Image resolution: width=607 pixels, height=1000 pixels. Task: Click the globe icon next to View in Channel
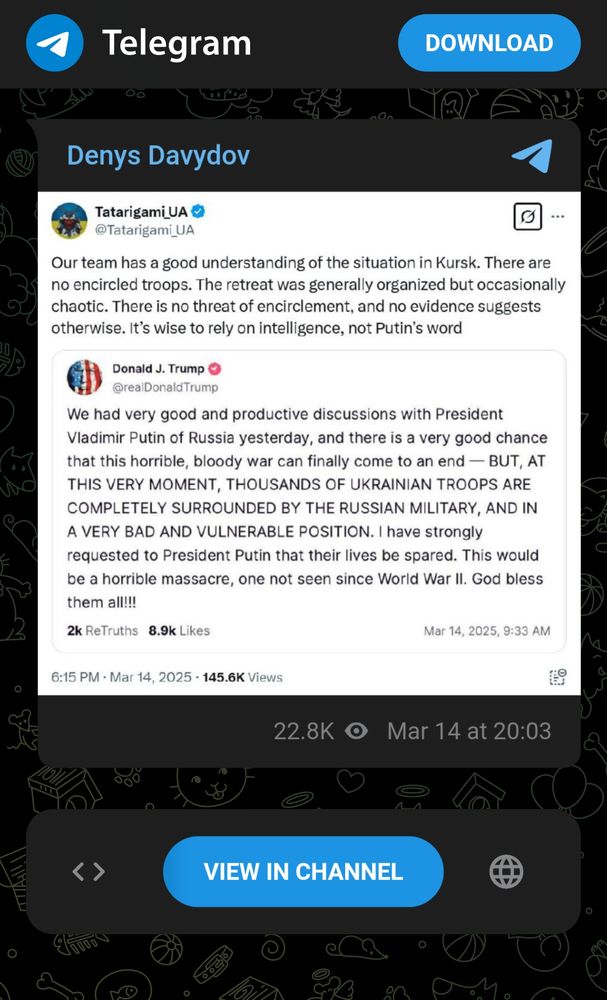(506, 871)
